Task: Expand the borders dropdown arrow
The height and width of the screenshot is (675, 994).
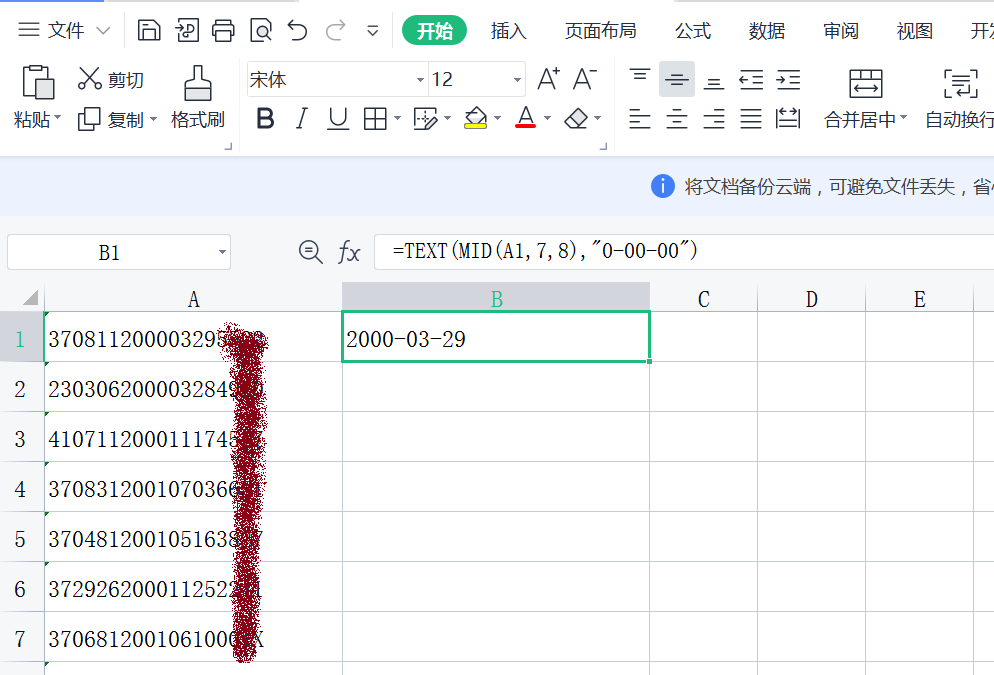Action: pos(397,118)
